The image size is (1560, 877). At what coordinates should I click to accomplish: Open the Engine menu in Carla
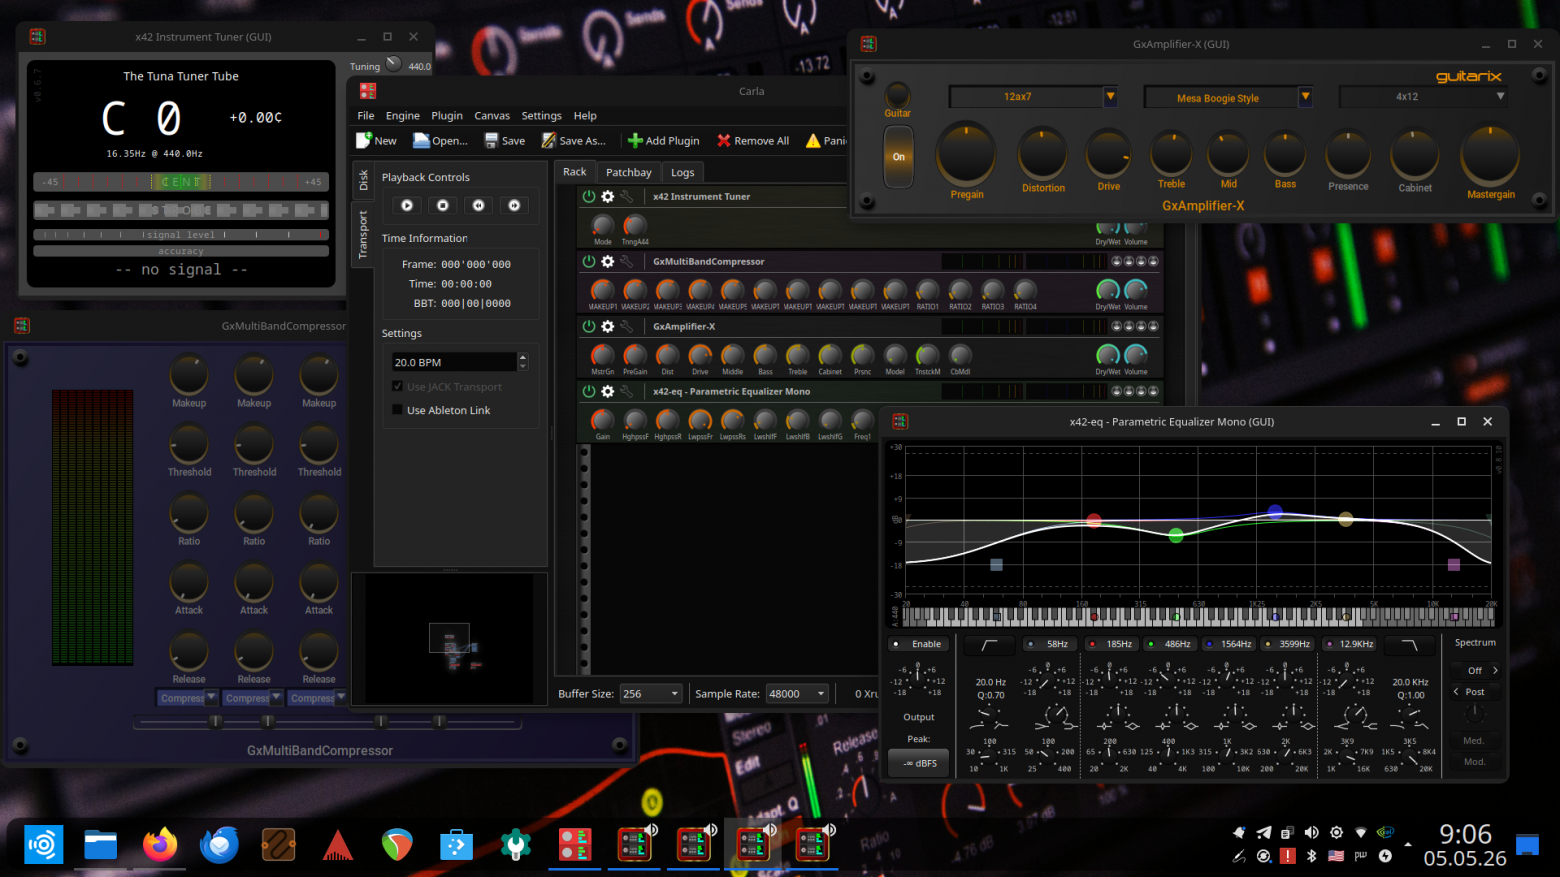(403, 116)
